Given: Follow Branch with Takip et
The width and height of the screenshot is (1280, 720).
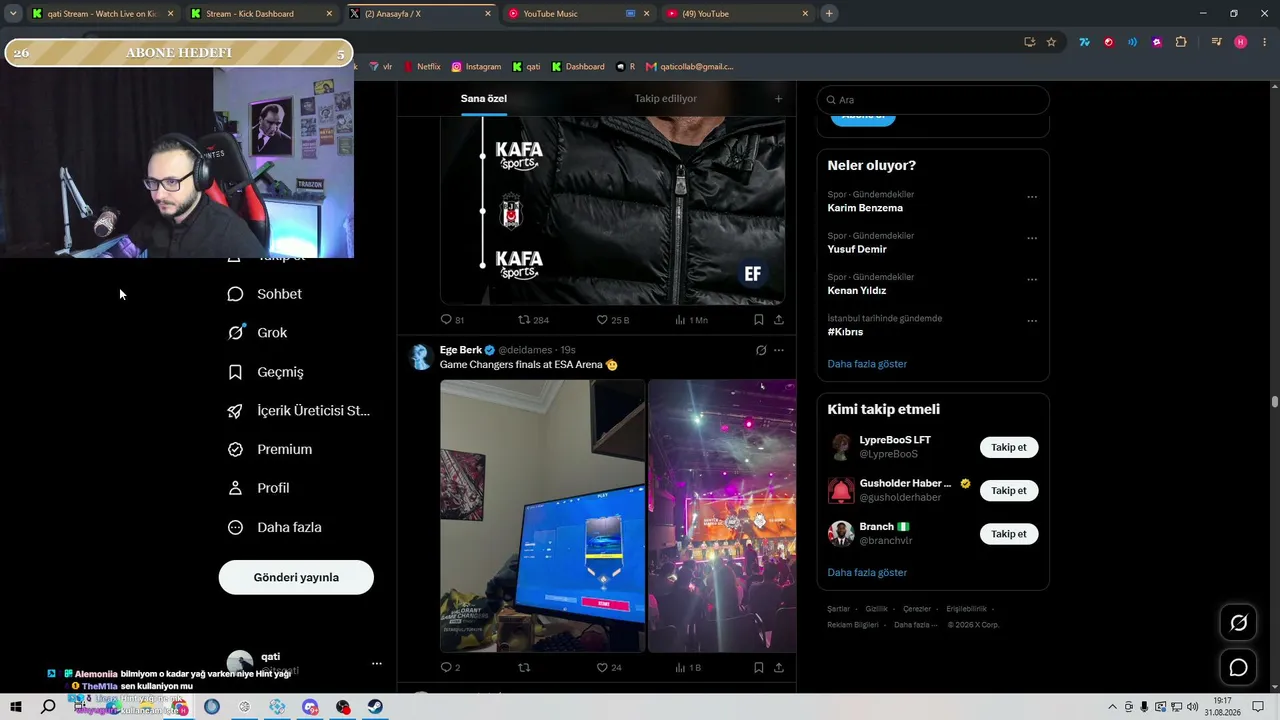Looking at the screenshot, I should [x=1009, y=534].
